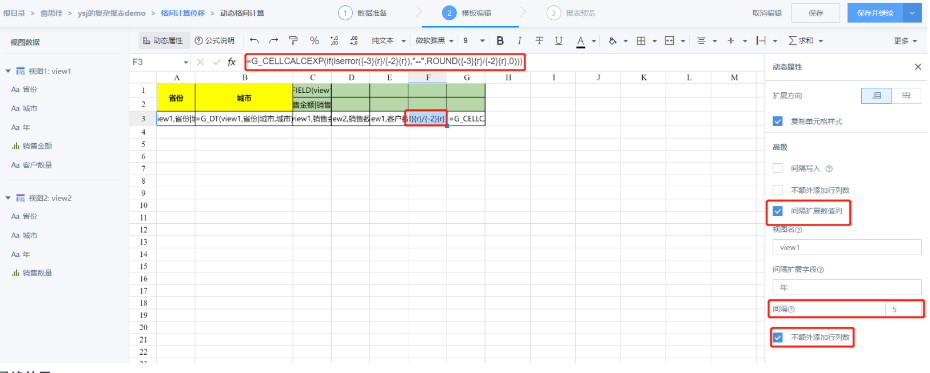Open 动态属性 toolbar tab
930x373 pixels.
(x=163, y=40)
